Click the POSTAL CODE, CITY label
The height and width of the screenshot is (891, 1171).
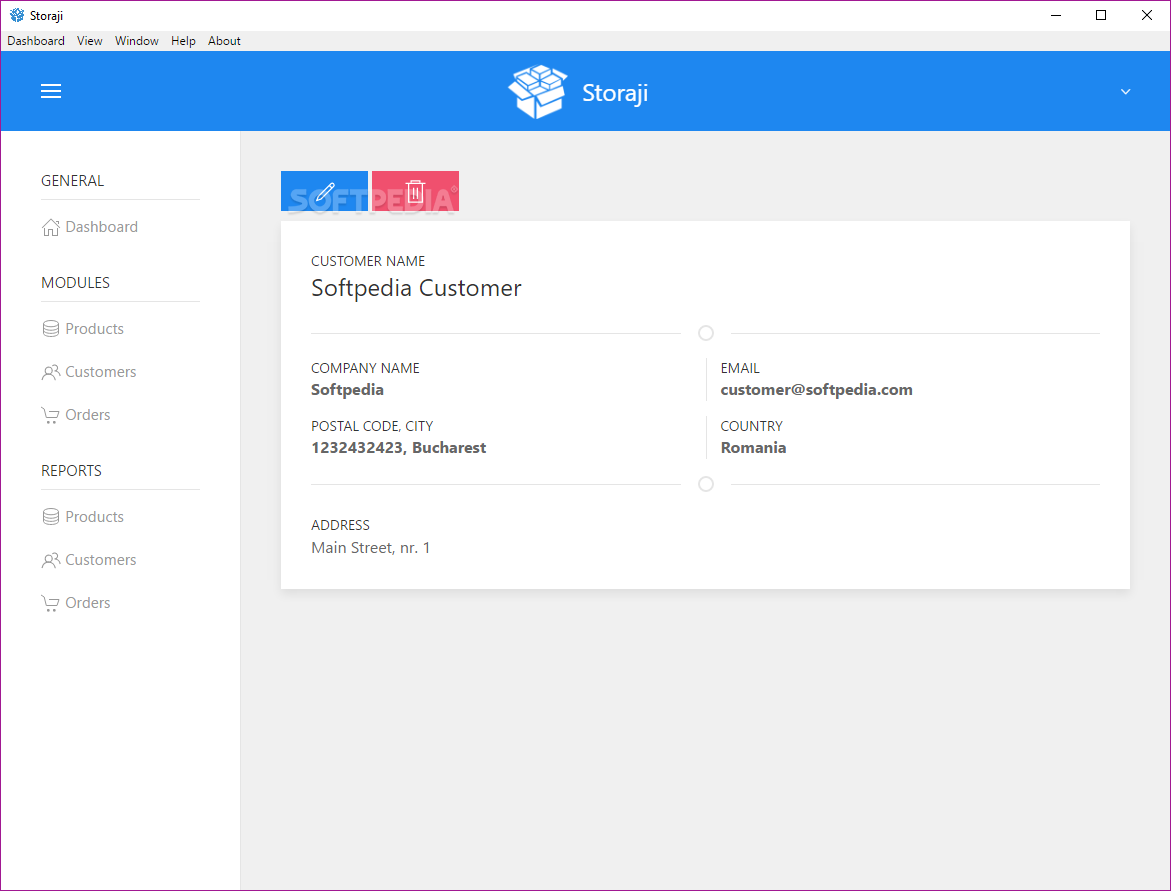(x=372, y=426)
